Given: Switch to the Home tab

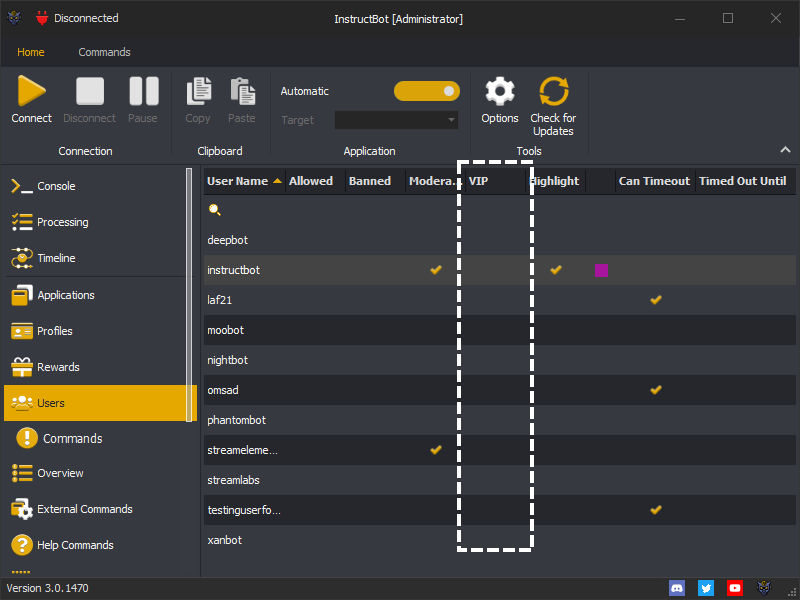Looking at the screenshot, I should pos(31,52).
